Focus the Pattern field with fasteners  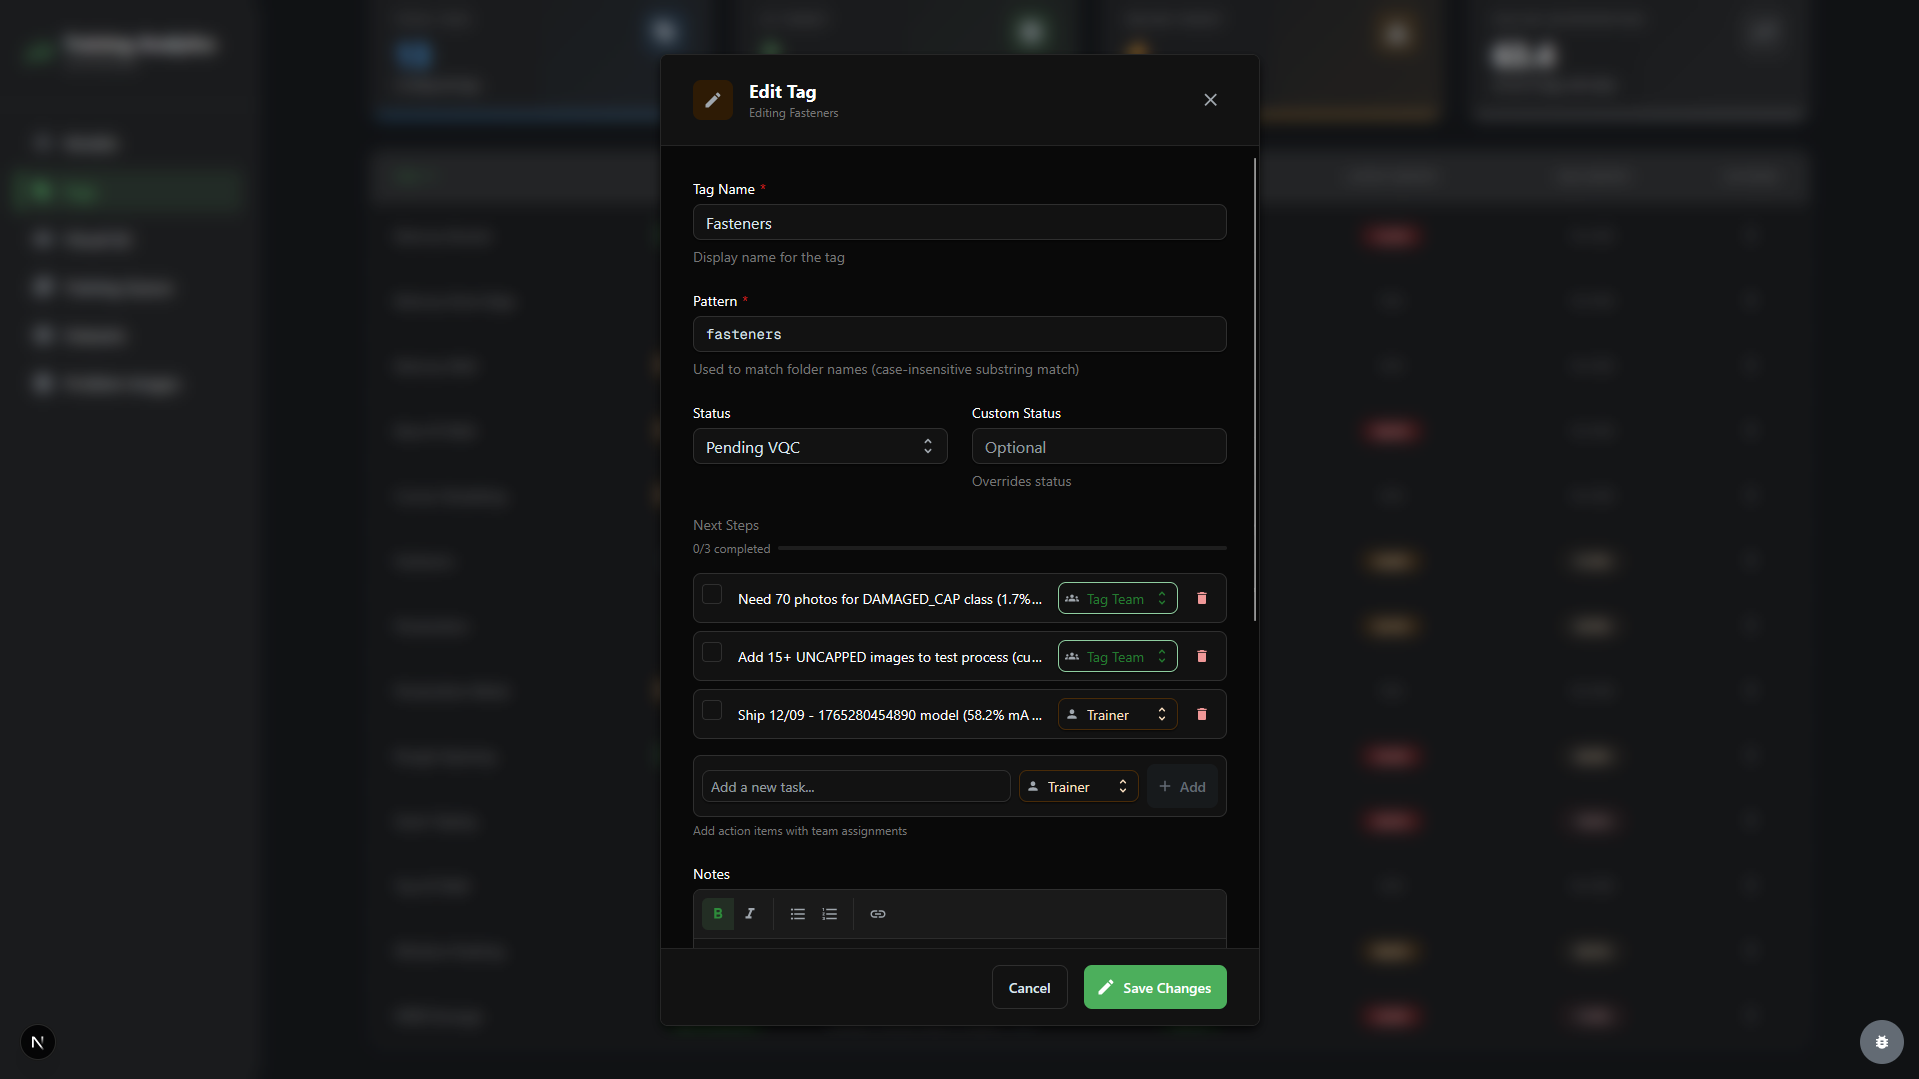[x=959, y=334]
